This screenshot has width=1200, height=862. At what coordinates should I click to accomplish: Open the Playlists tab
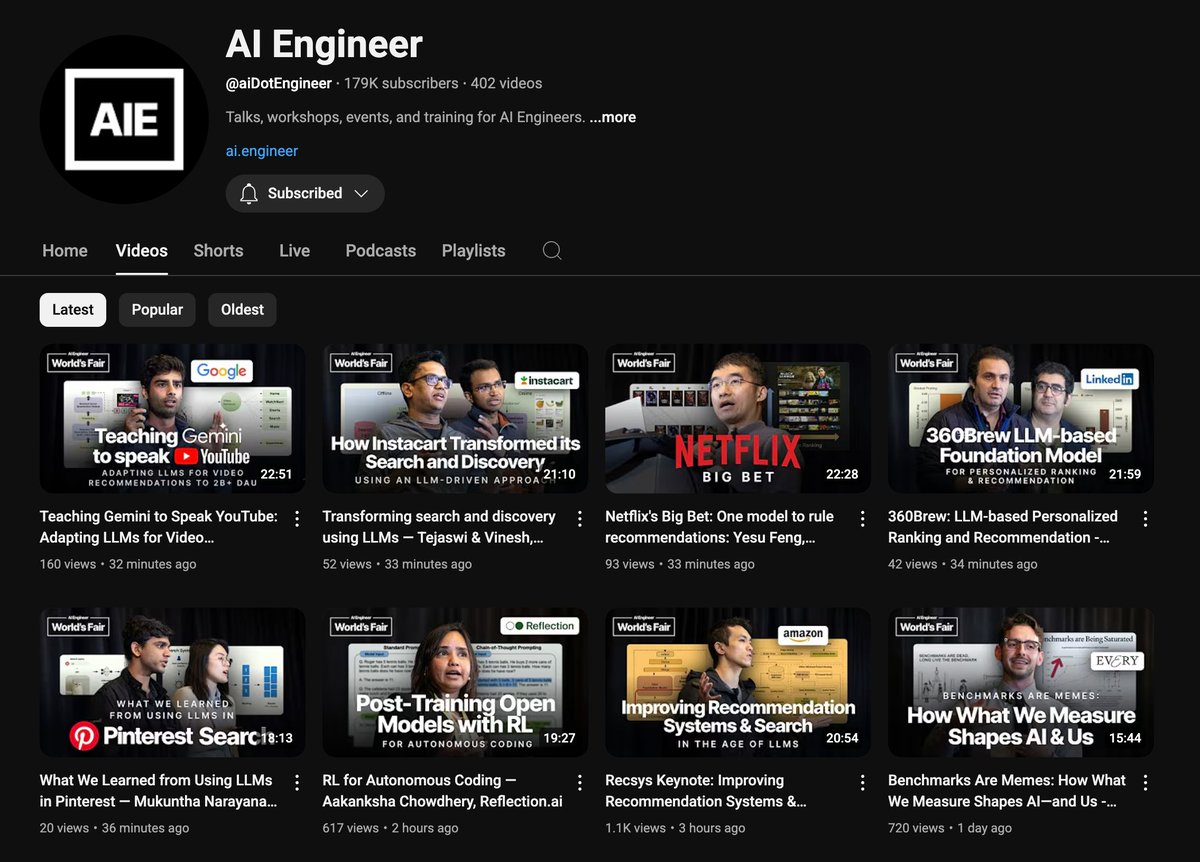[x=473, y=251]
